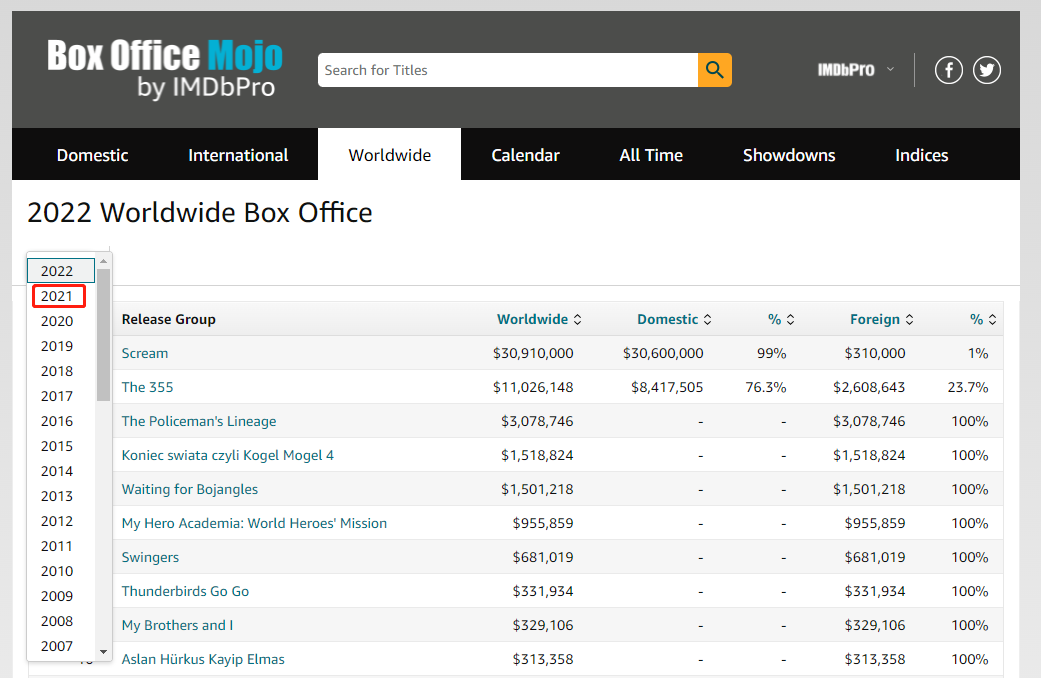Click the orange search magnifier button
The height and width of the screenshot is (678, 1041).
point(714,70)
